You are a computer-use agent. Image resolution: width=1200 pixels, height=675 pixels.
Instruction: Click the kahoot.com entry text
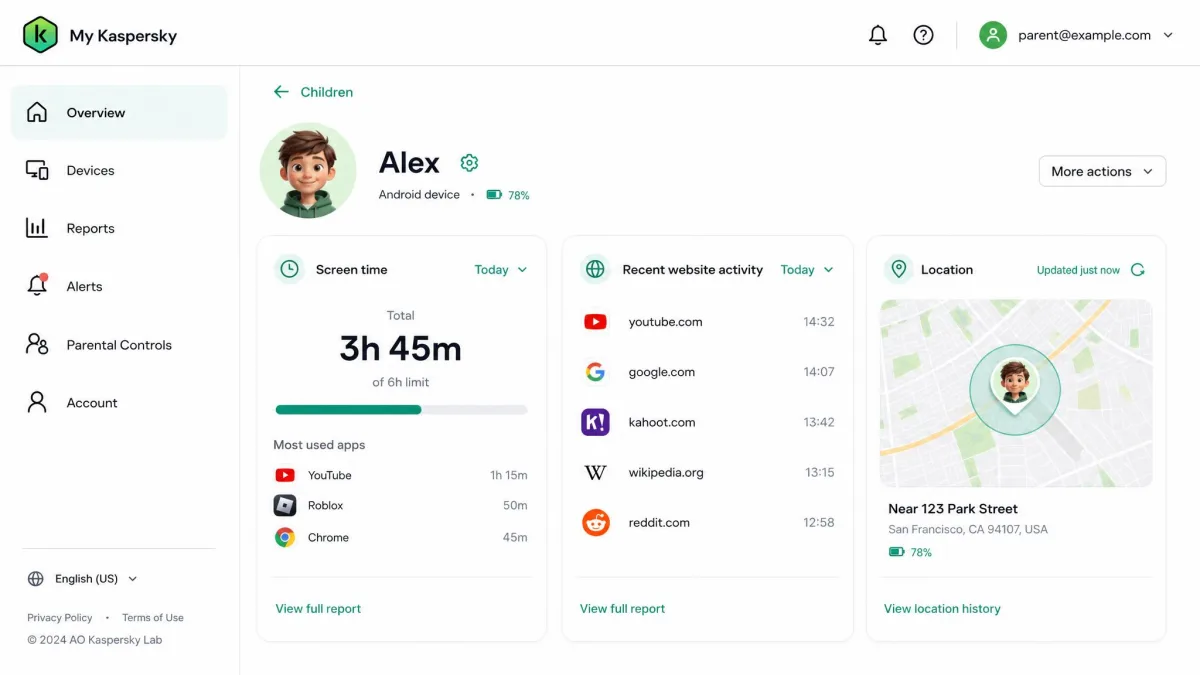click(662, 422)
